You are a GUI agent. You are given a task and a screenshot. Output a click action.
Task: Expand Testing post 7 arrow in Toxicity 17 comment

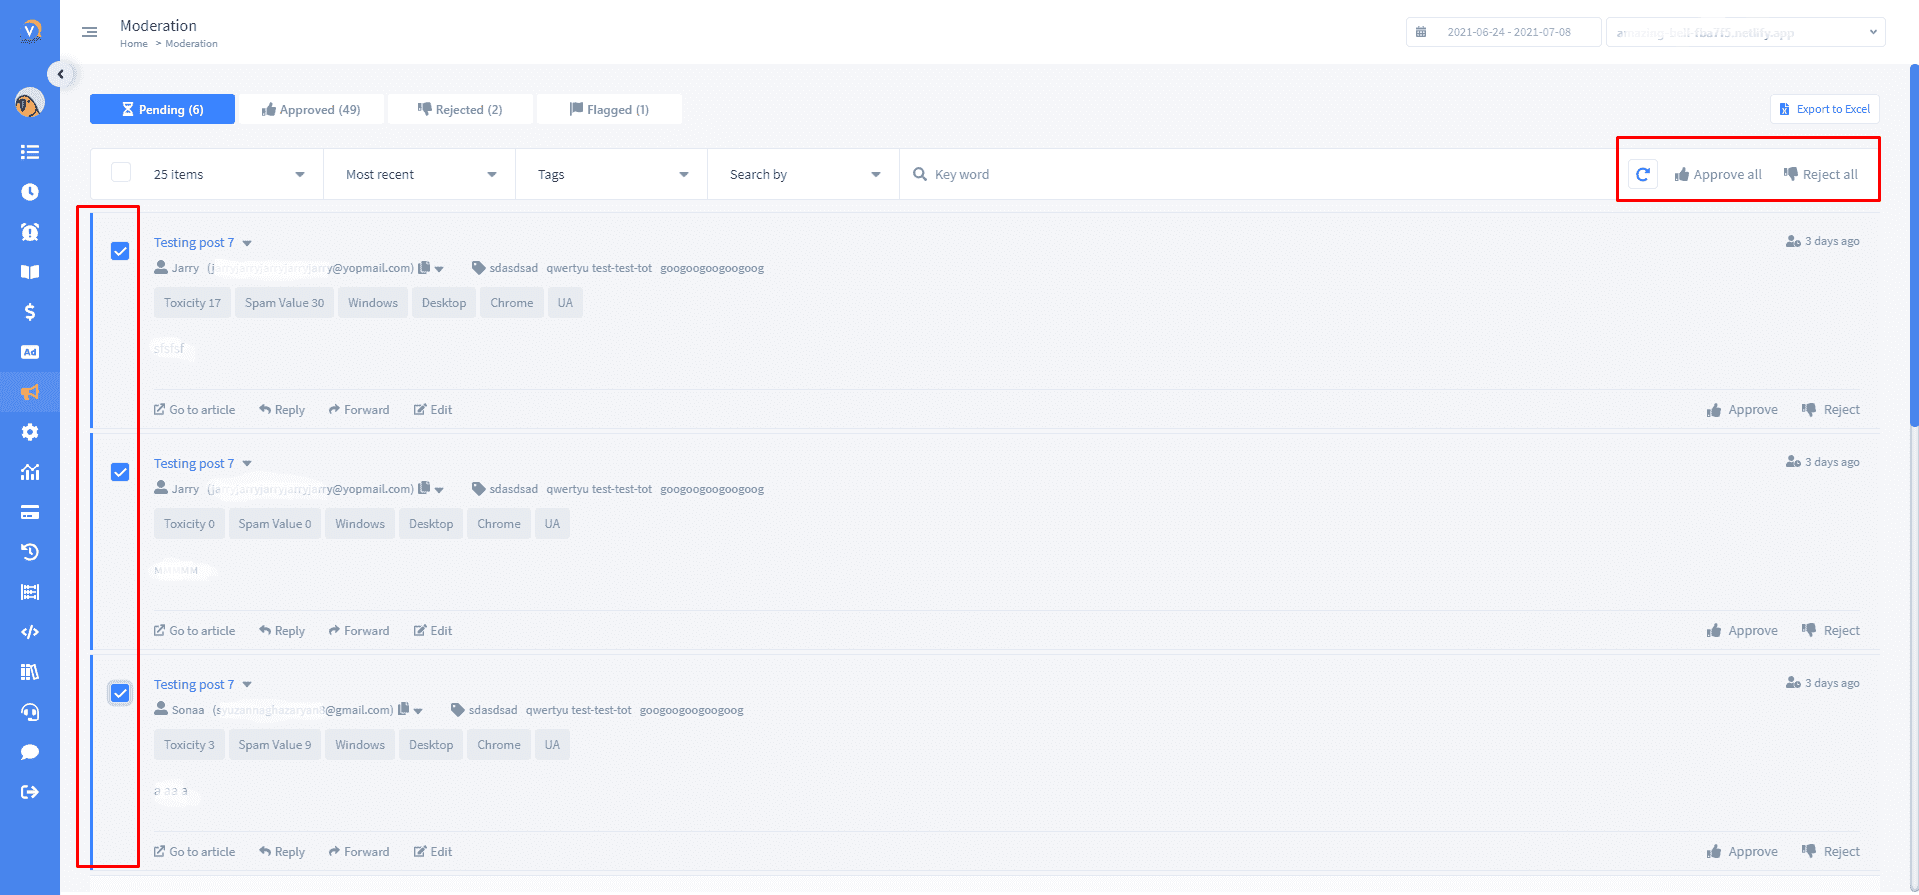[247, 243]
